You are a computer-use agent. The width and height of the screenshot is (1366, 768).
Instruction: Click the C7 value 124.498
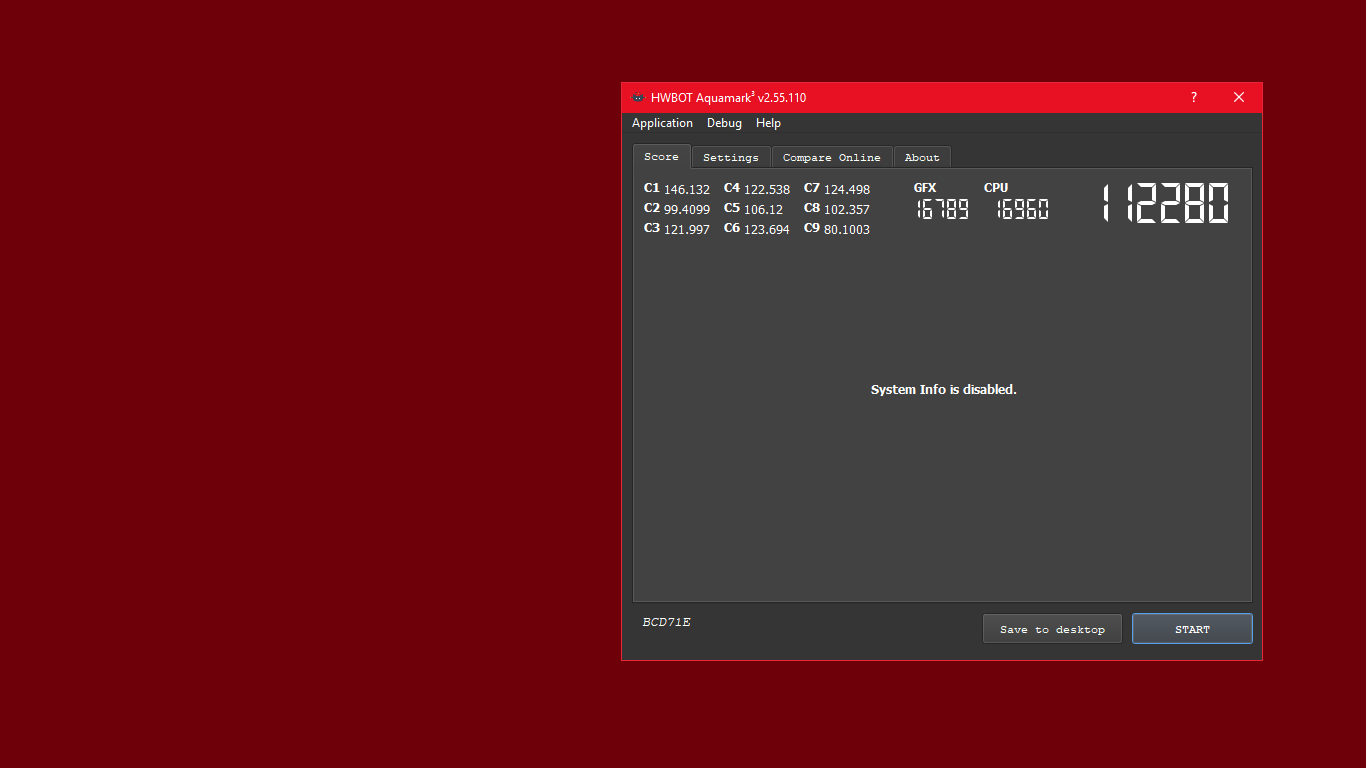click(847, 189)
